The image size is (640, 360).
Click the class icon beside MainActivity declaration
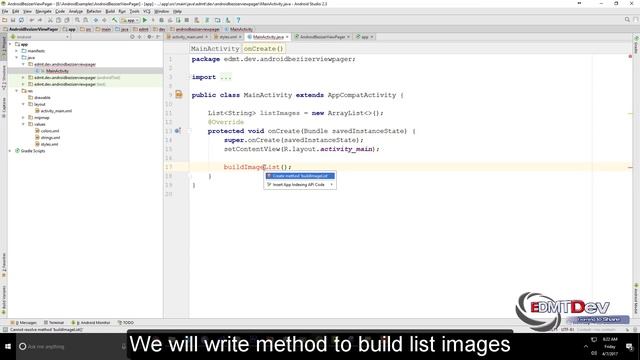point(179,95)
